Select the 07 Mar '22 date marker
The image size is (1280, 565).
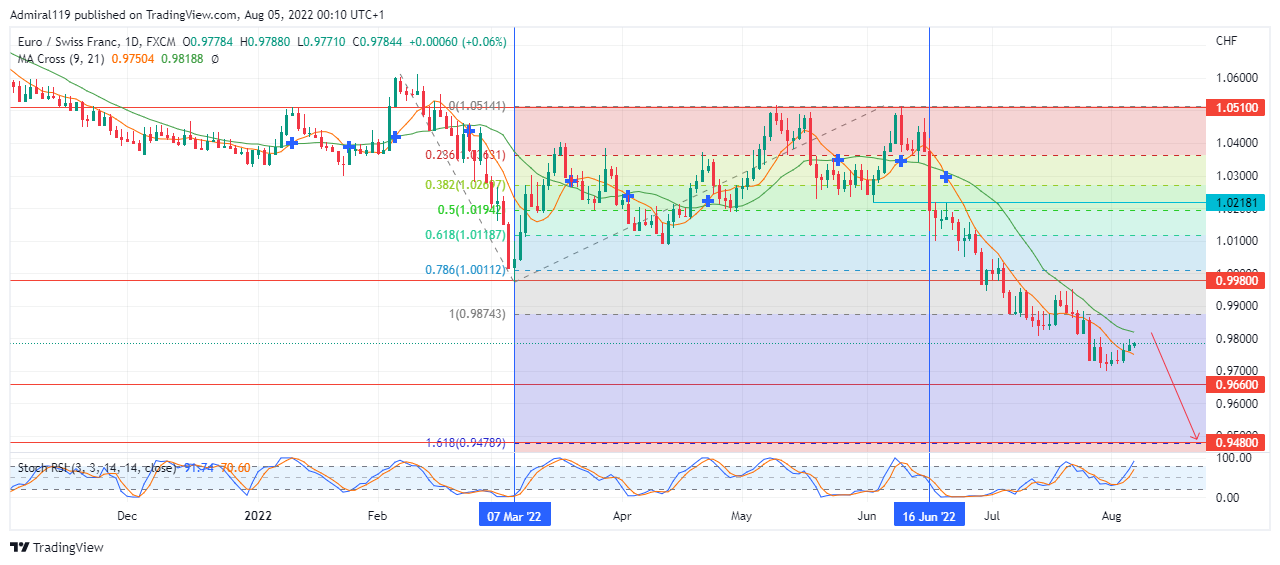coord(514,515)
